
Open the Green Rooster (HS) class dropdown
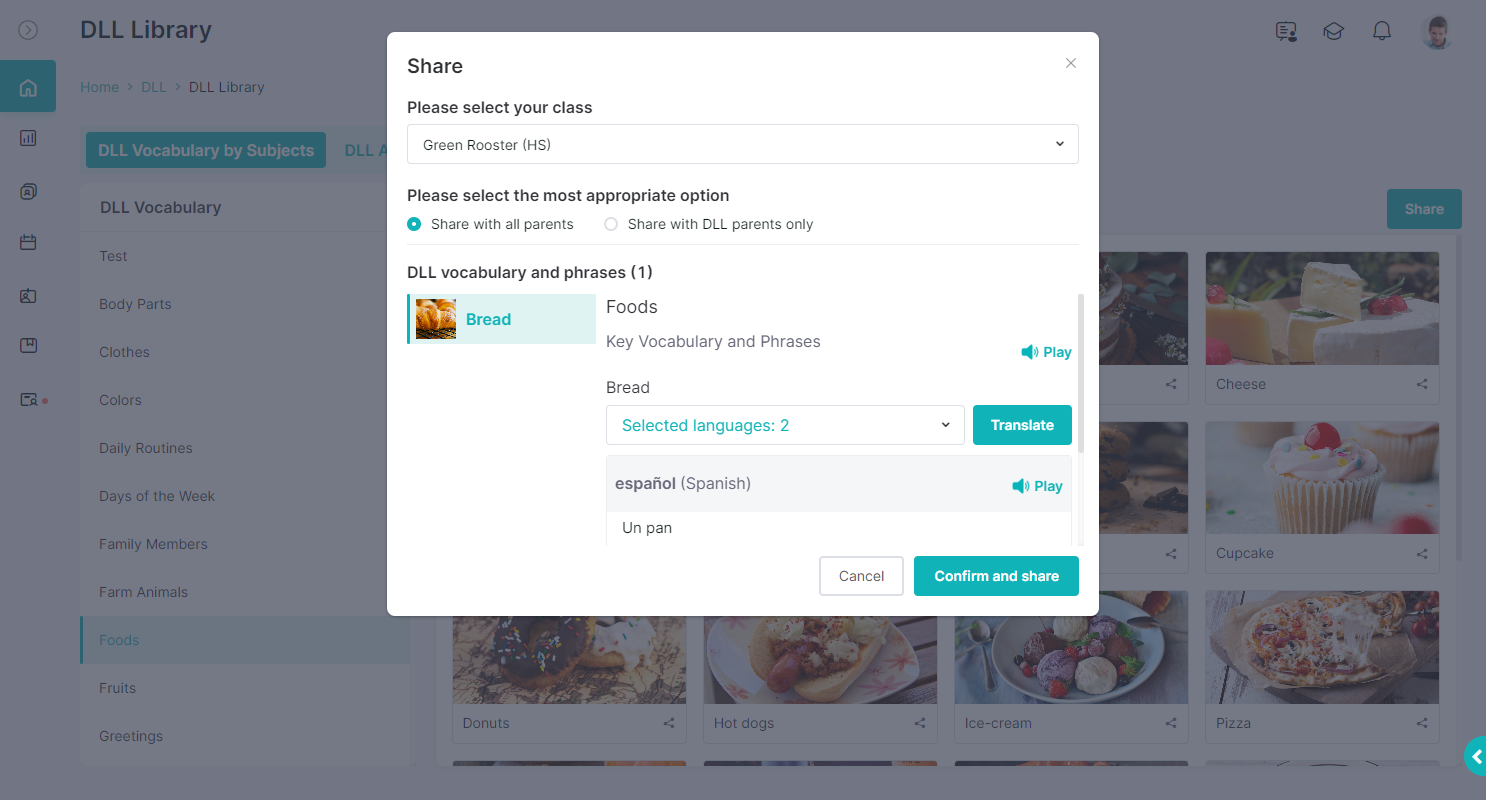coord(743,144)
